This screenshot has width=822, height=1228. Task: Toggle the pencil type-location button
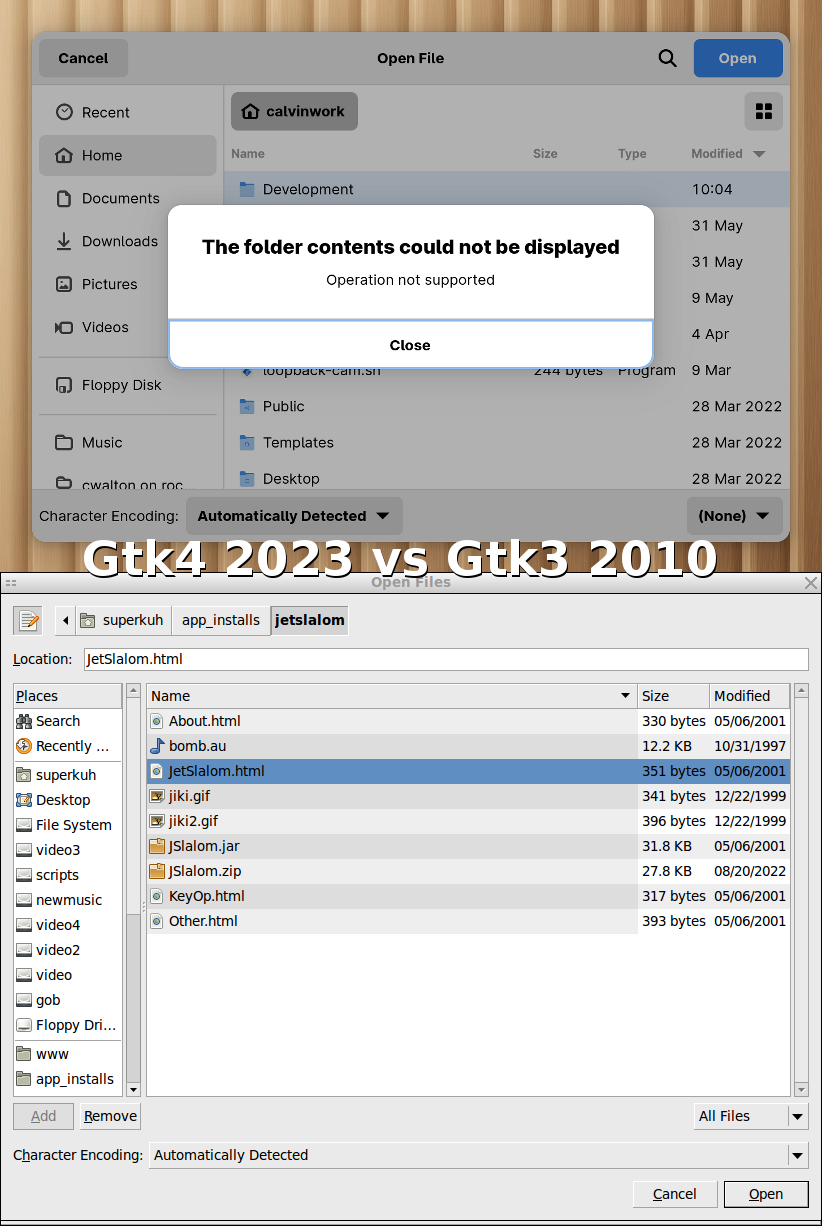28,620
